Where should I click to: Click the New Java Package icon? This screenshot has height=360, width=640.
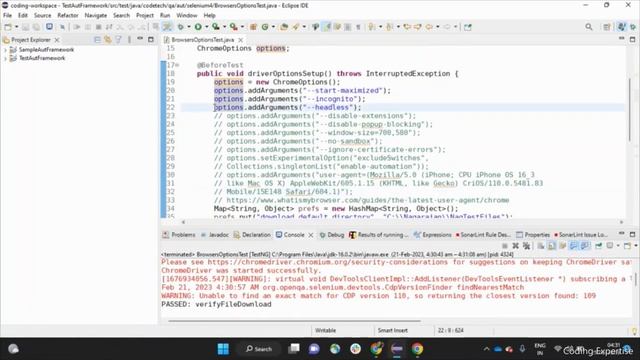coord(253,27)
